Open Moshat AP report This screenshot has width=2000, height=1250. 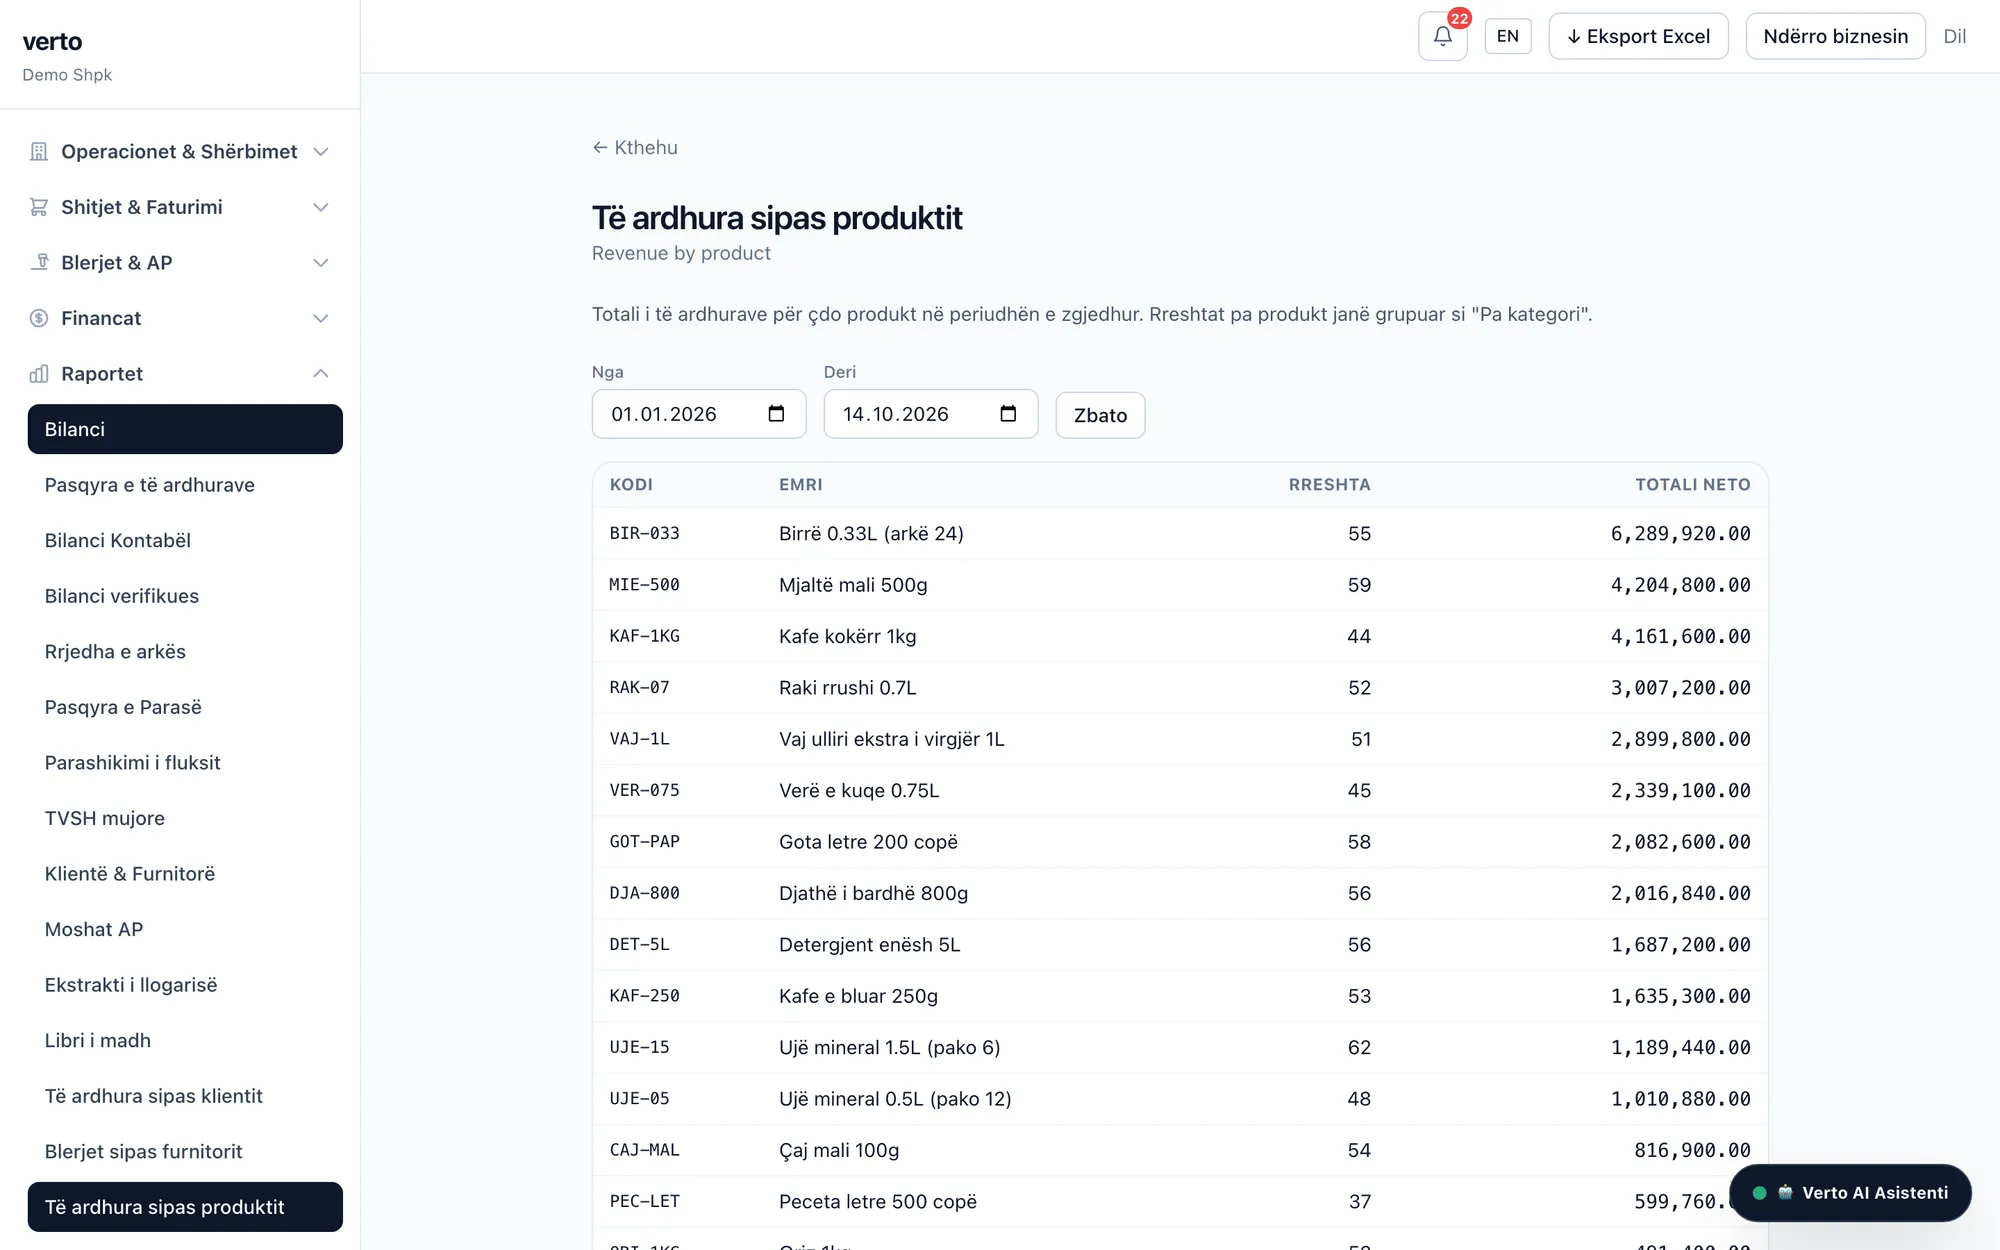[x=185, y=929]
